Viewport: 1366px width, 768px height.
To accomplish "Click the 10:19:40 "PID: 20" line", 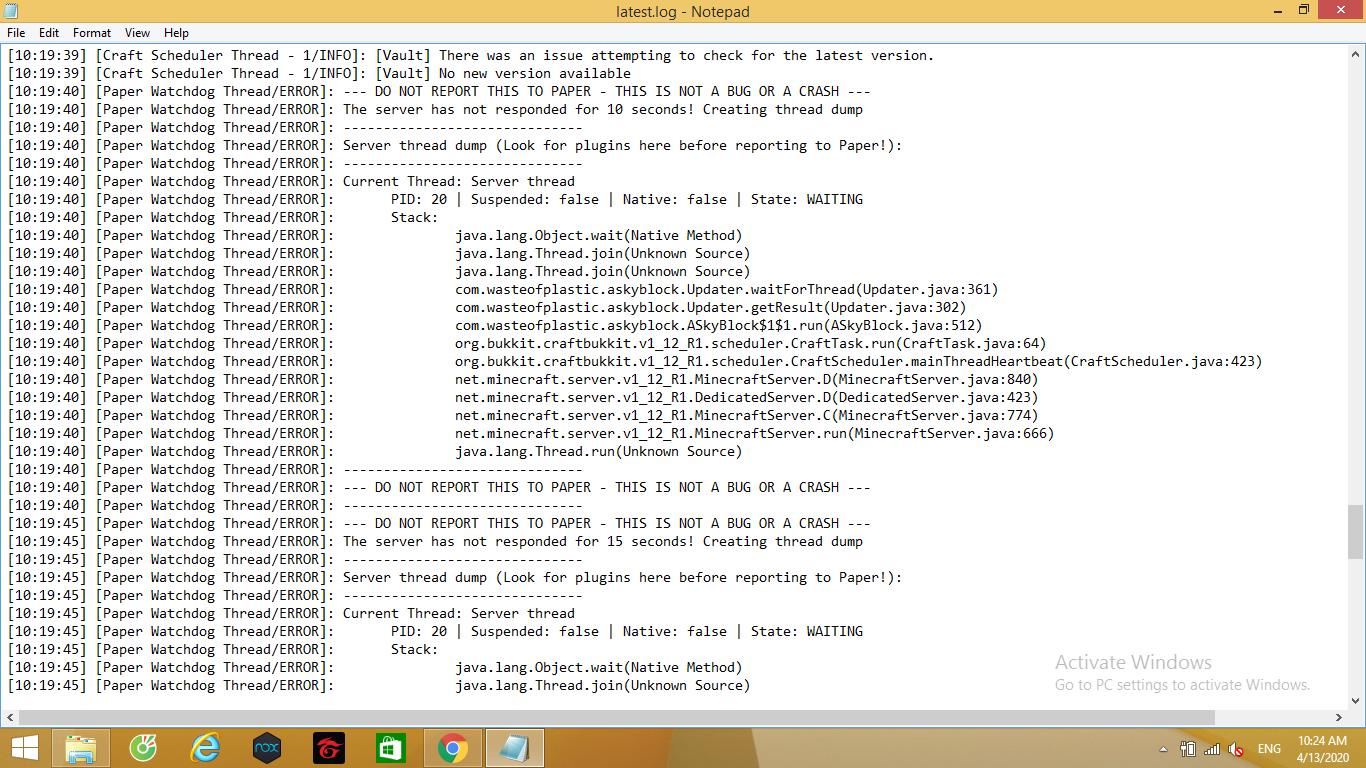I will click(435, 199).
